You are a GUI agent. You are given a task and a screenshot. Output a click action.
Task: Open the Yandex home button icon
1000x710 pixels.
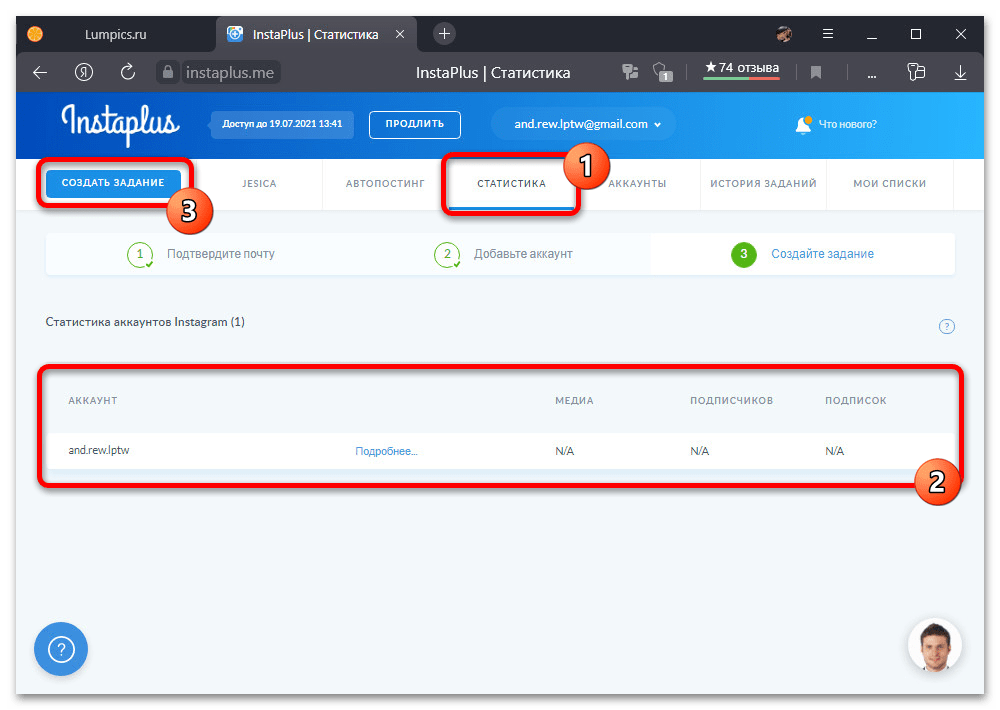(84, 73)
